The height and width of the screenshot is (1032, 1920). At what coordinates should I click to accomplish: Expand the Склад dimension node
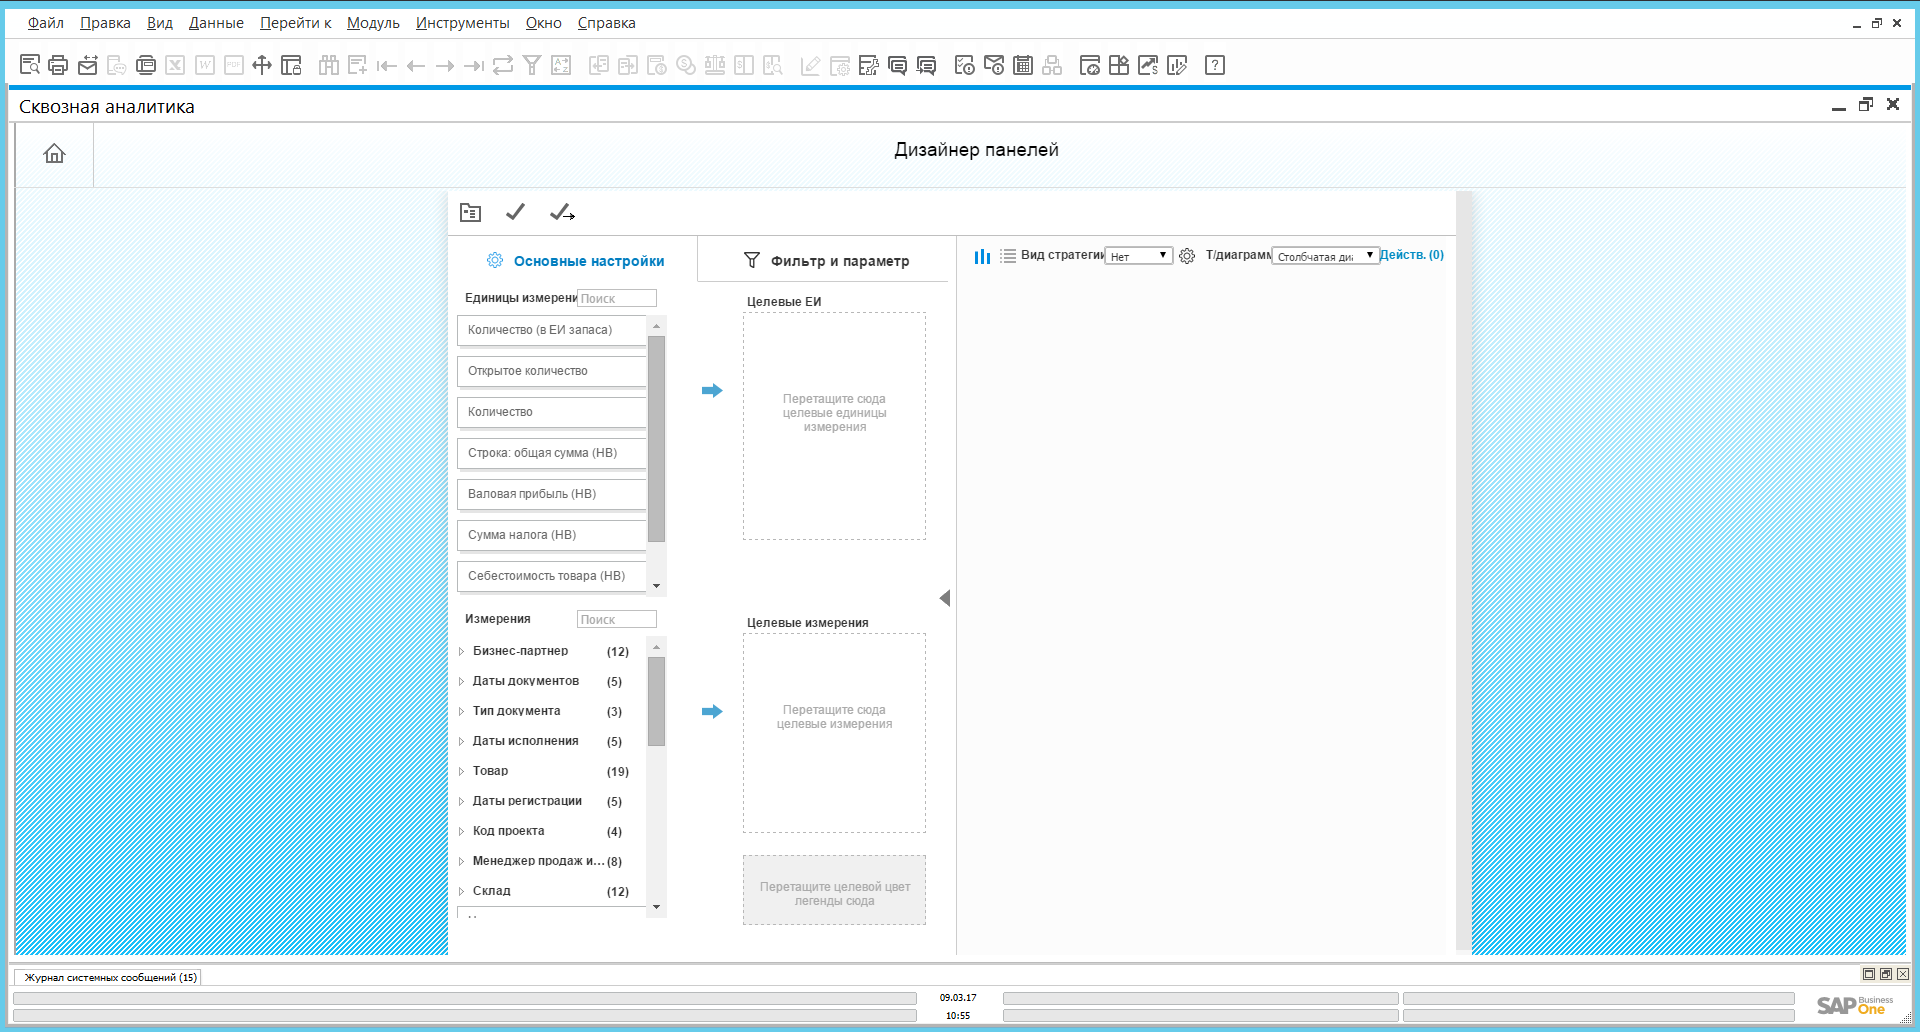[x=461, y=891]
